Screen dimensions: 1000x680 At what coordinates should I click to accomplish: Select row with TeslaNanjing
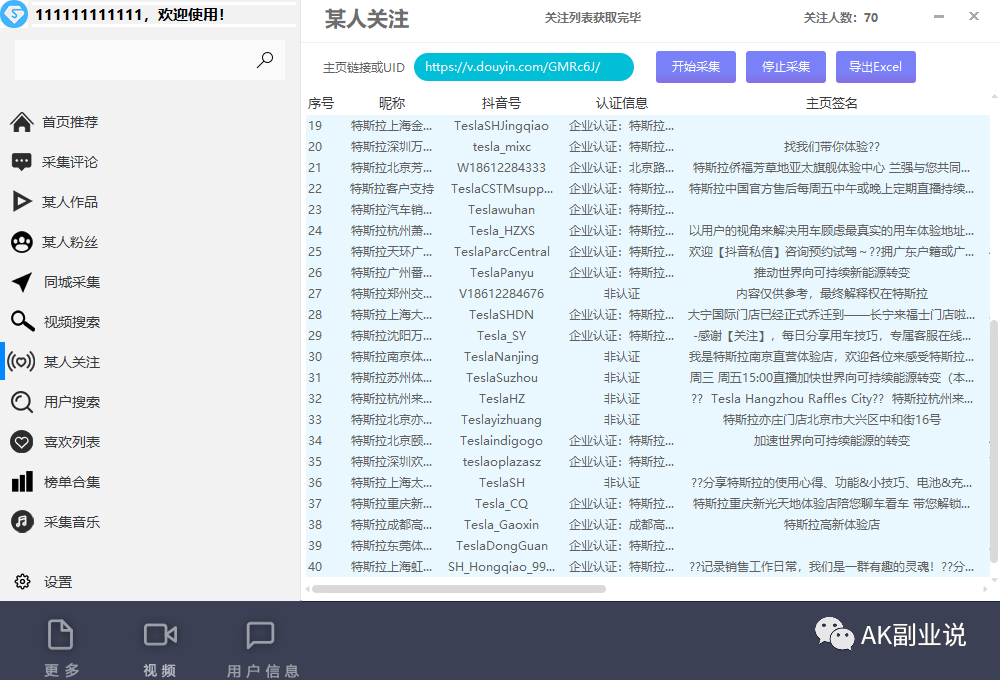click(647, 357)
